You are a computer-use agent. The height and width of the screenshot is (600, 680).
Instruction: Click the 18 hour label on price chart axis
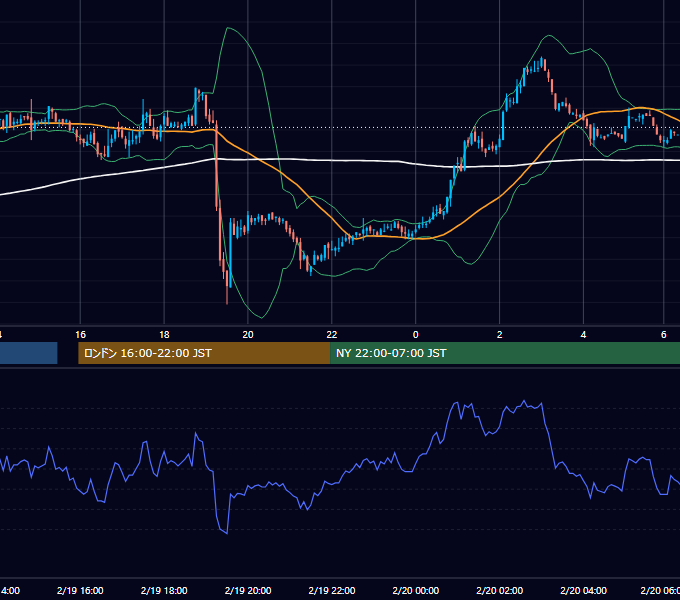point(164,335)
